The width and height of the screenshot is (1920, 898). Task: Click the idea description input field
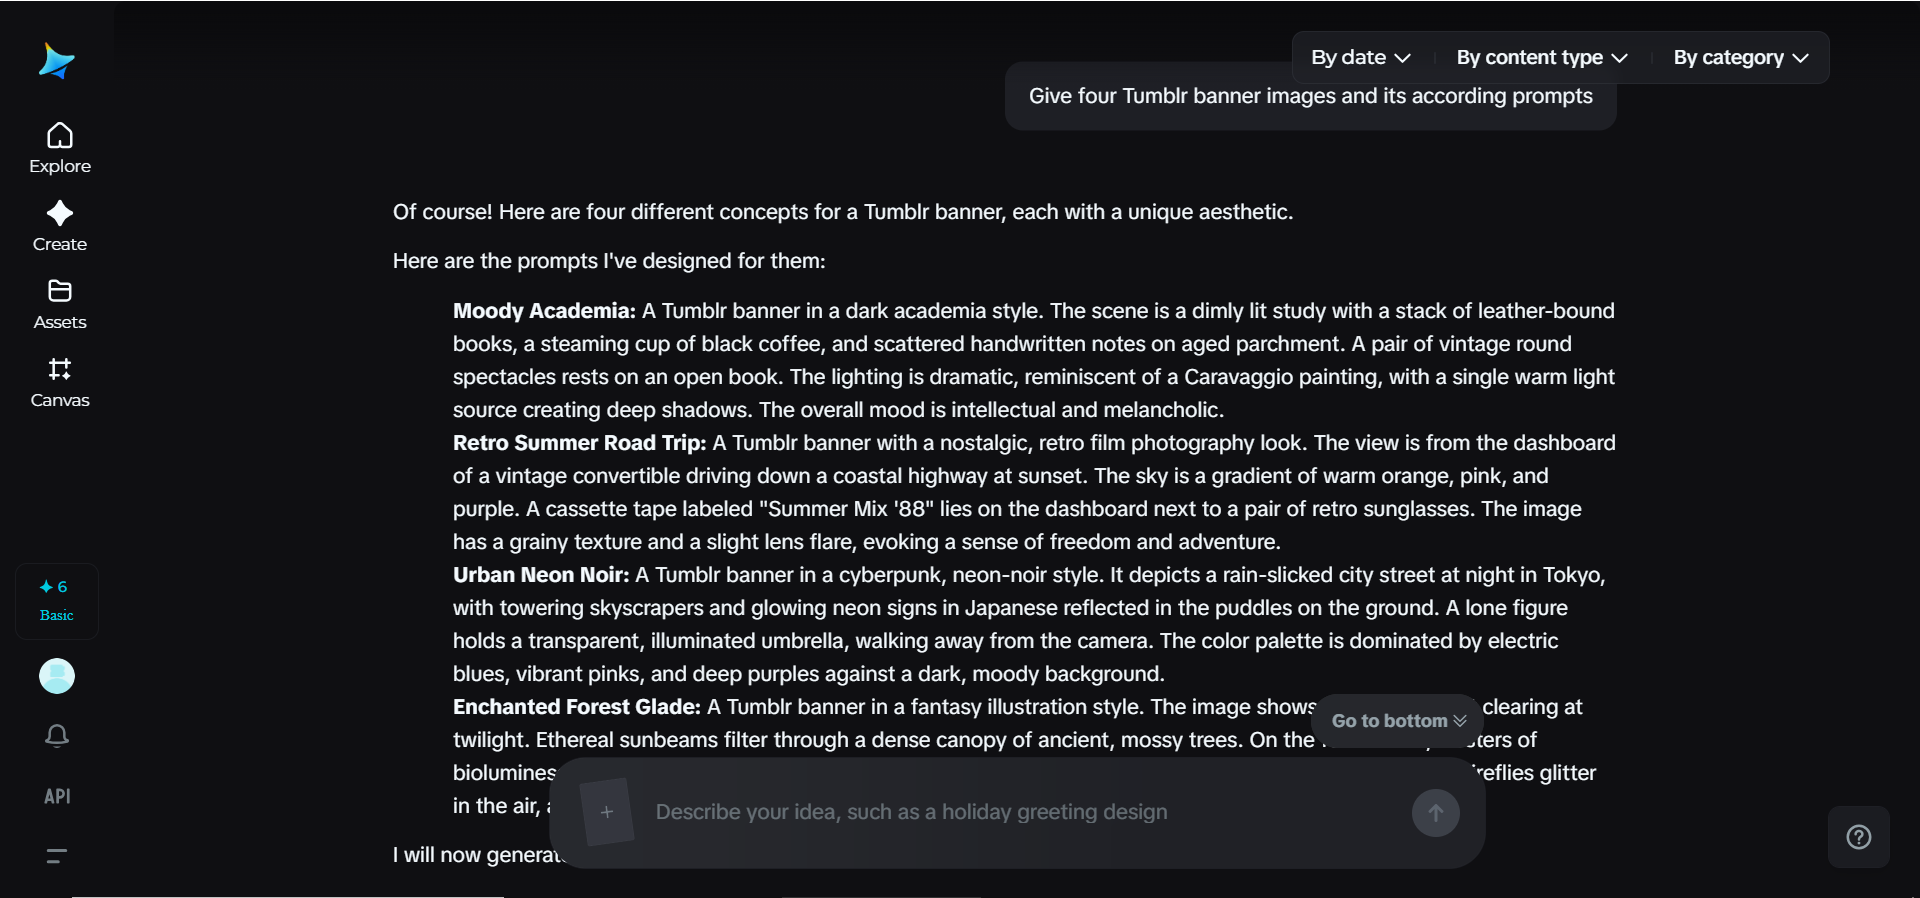[1020, 812]
